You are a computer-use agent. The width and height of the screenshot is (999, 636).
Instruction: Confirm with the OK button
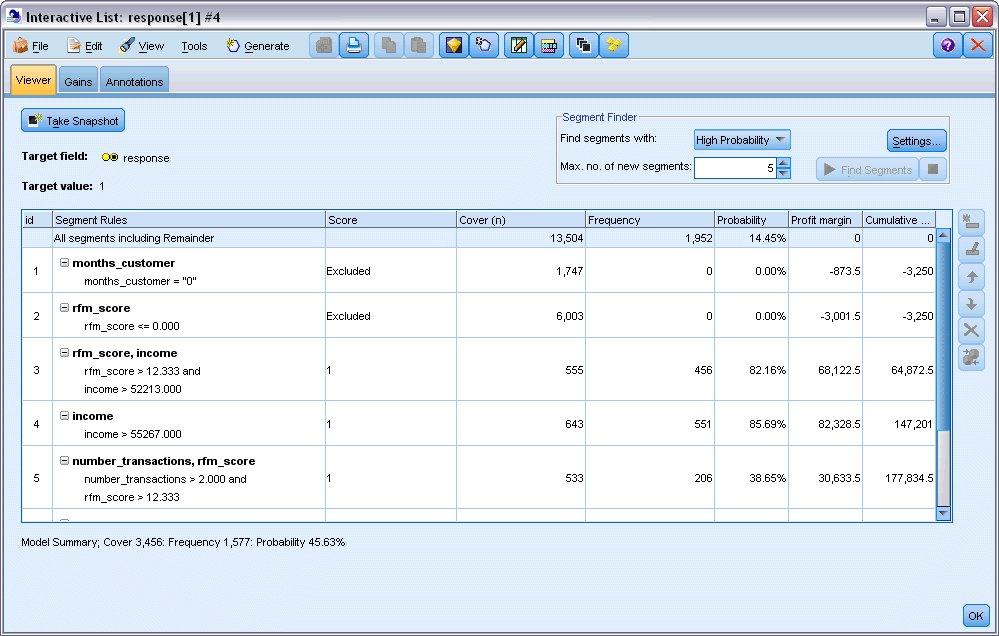[976, 616]
